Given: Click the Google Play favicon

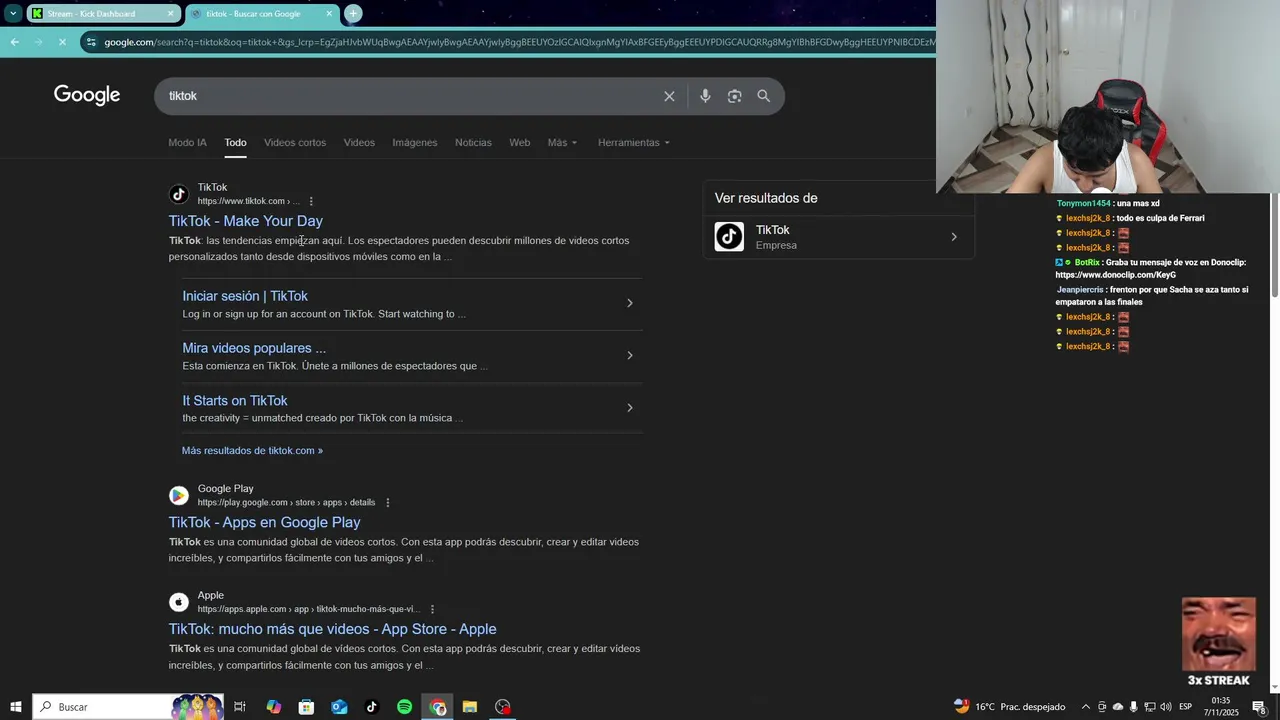Looking at the screenshot, I should coord(179,495).
